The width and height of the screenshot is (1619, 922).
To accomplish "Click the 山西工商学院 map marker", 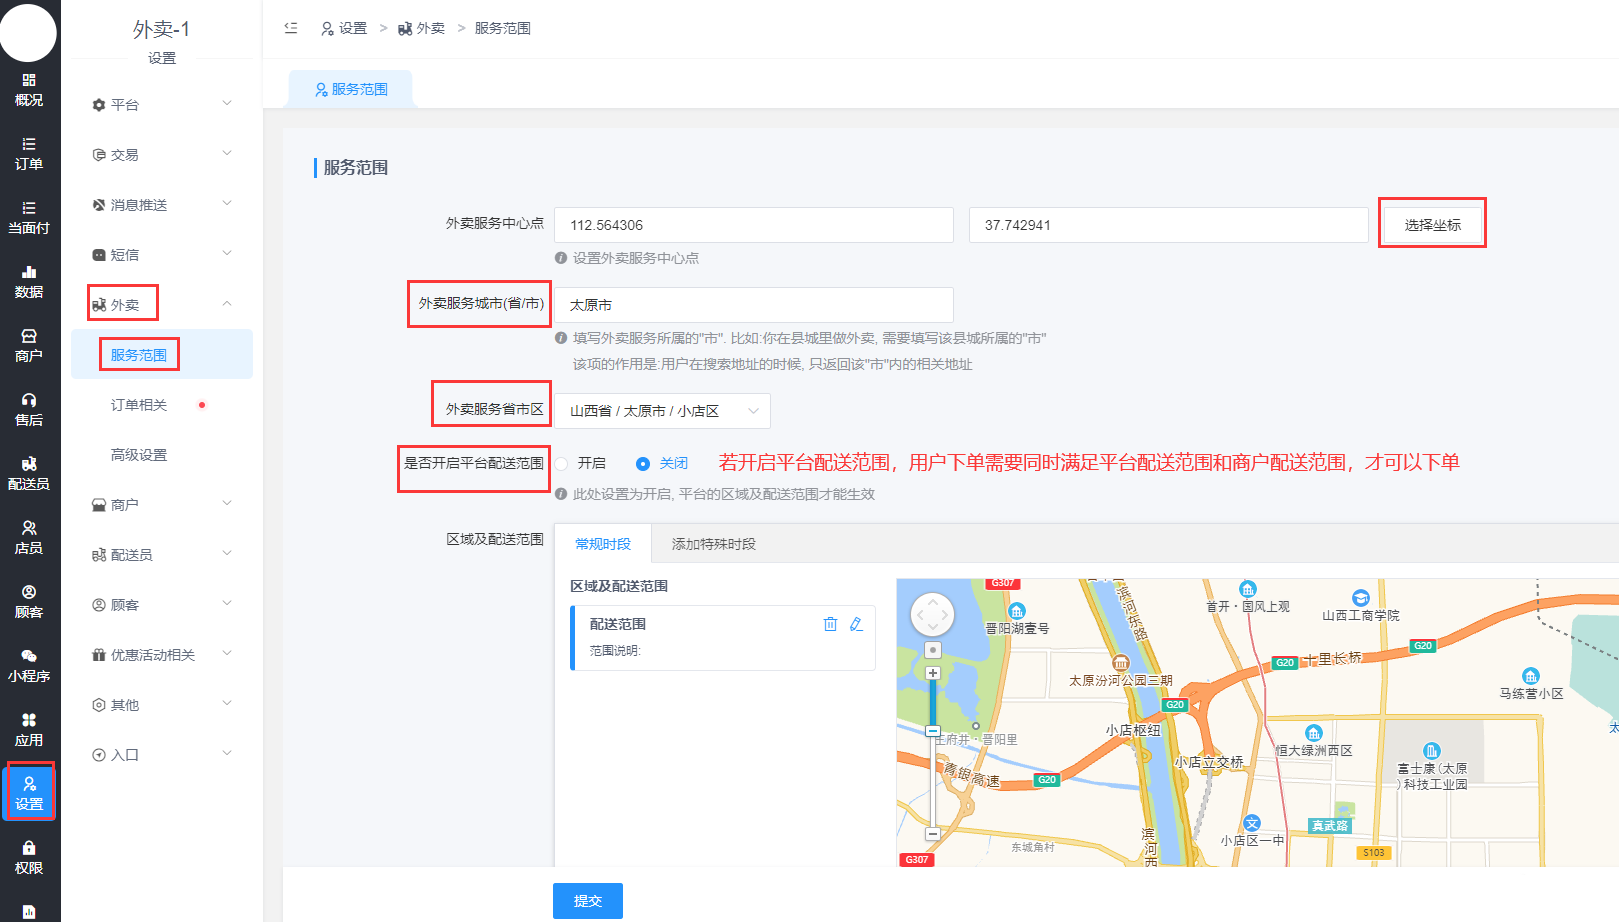I will point(1360,598).
